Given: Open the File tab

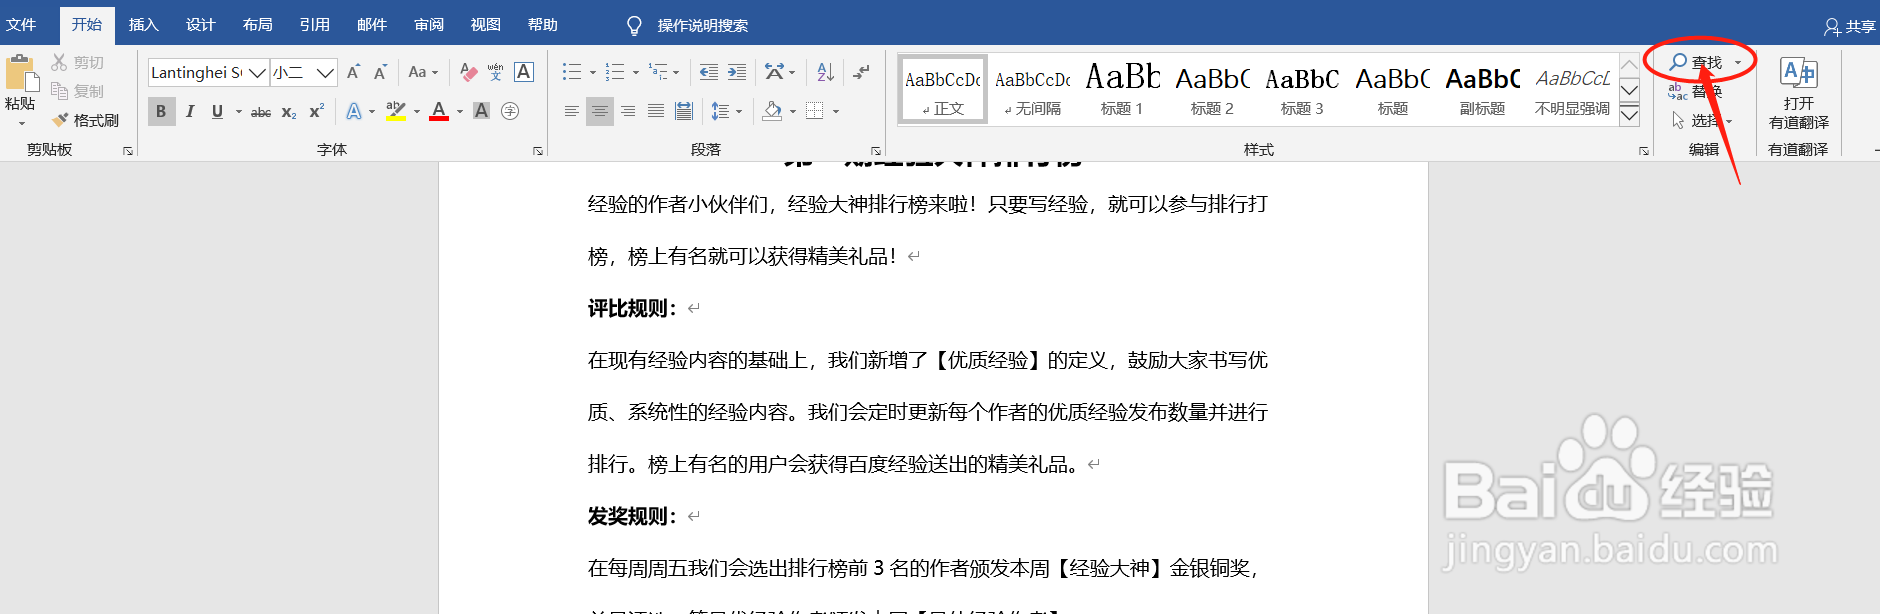Looking at the screenshot, I should click(x=21, y=25).
